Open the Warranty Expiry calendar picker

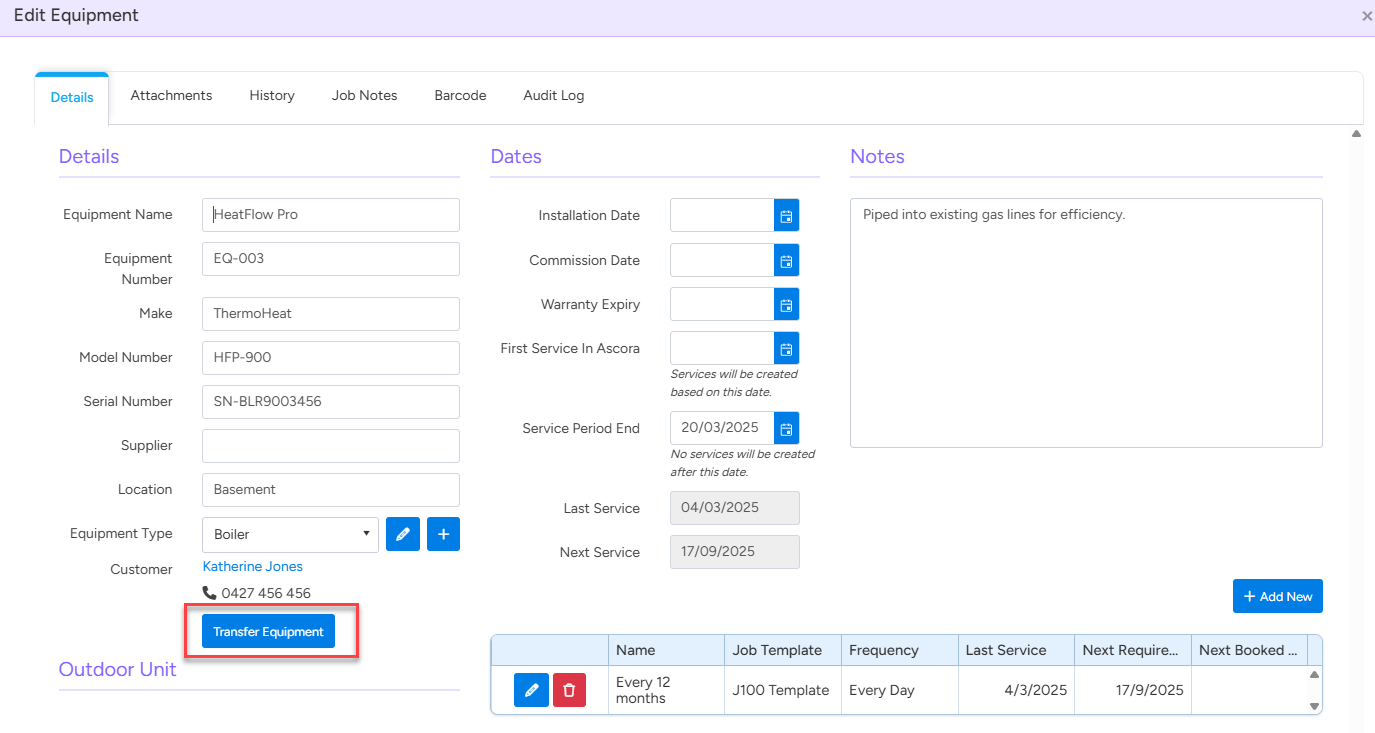pos(786,304)
